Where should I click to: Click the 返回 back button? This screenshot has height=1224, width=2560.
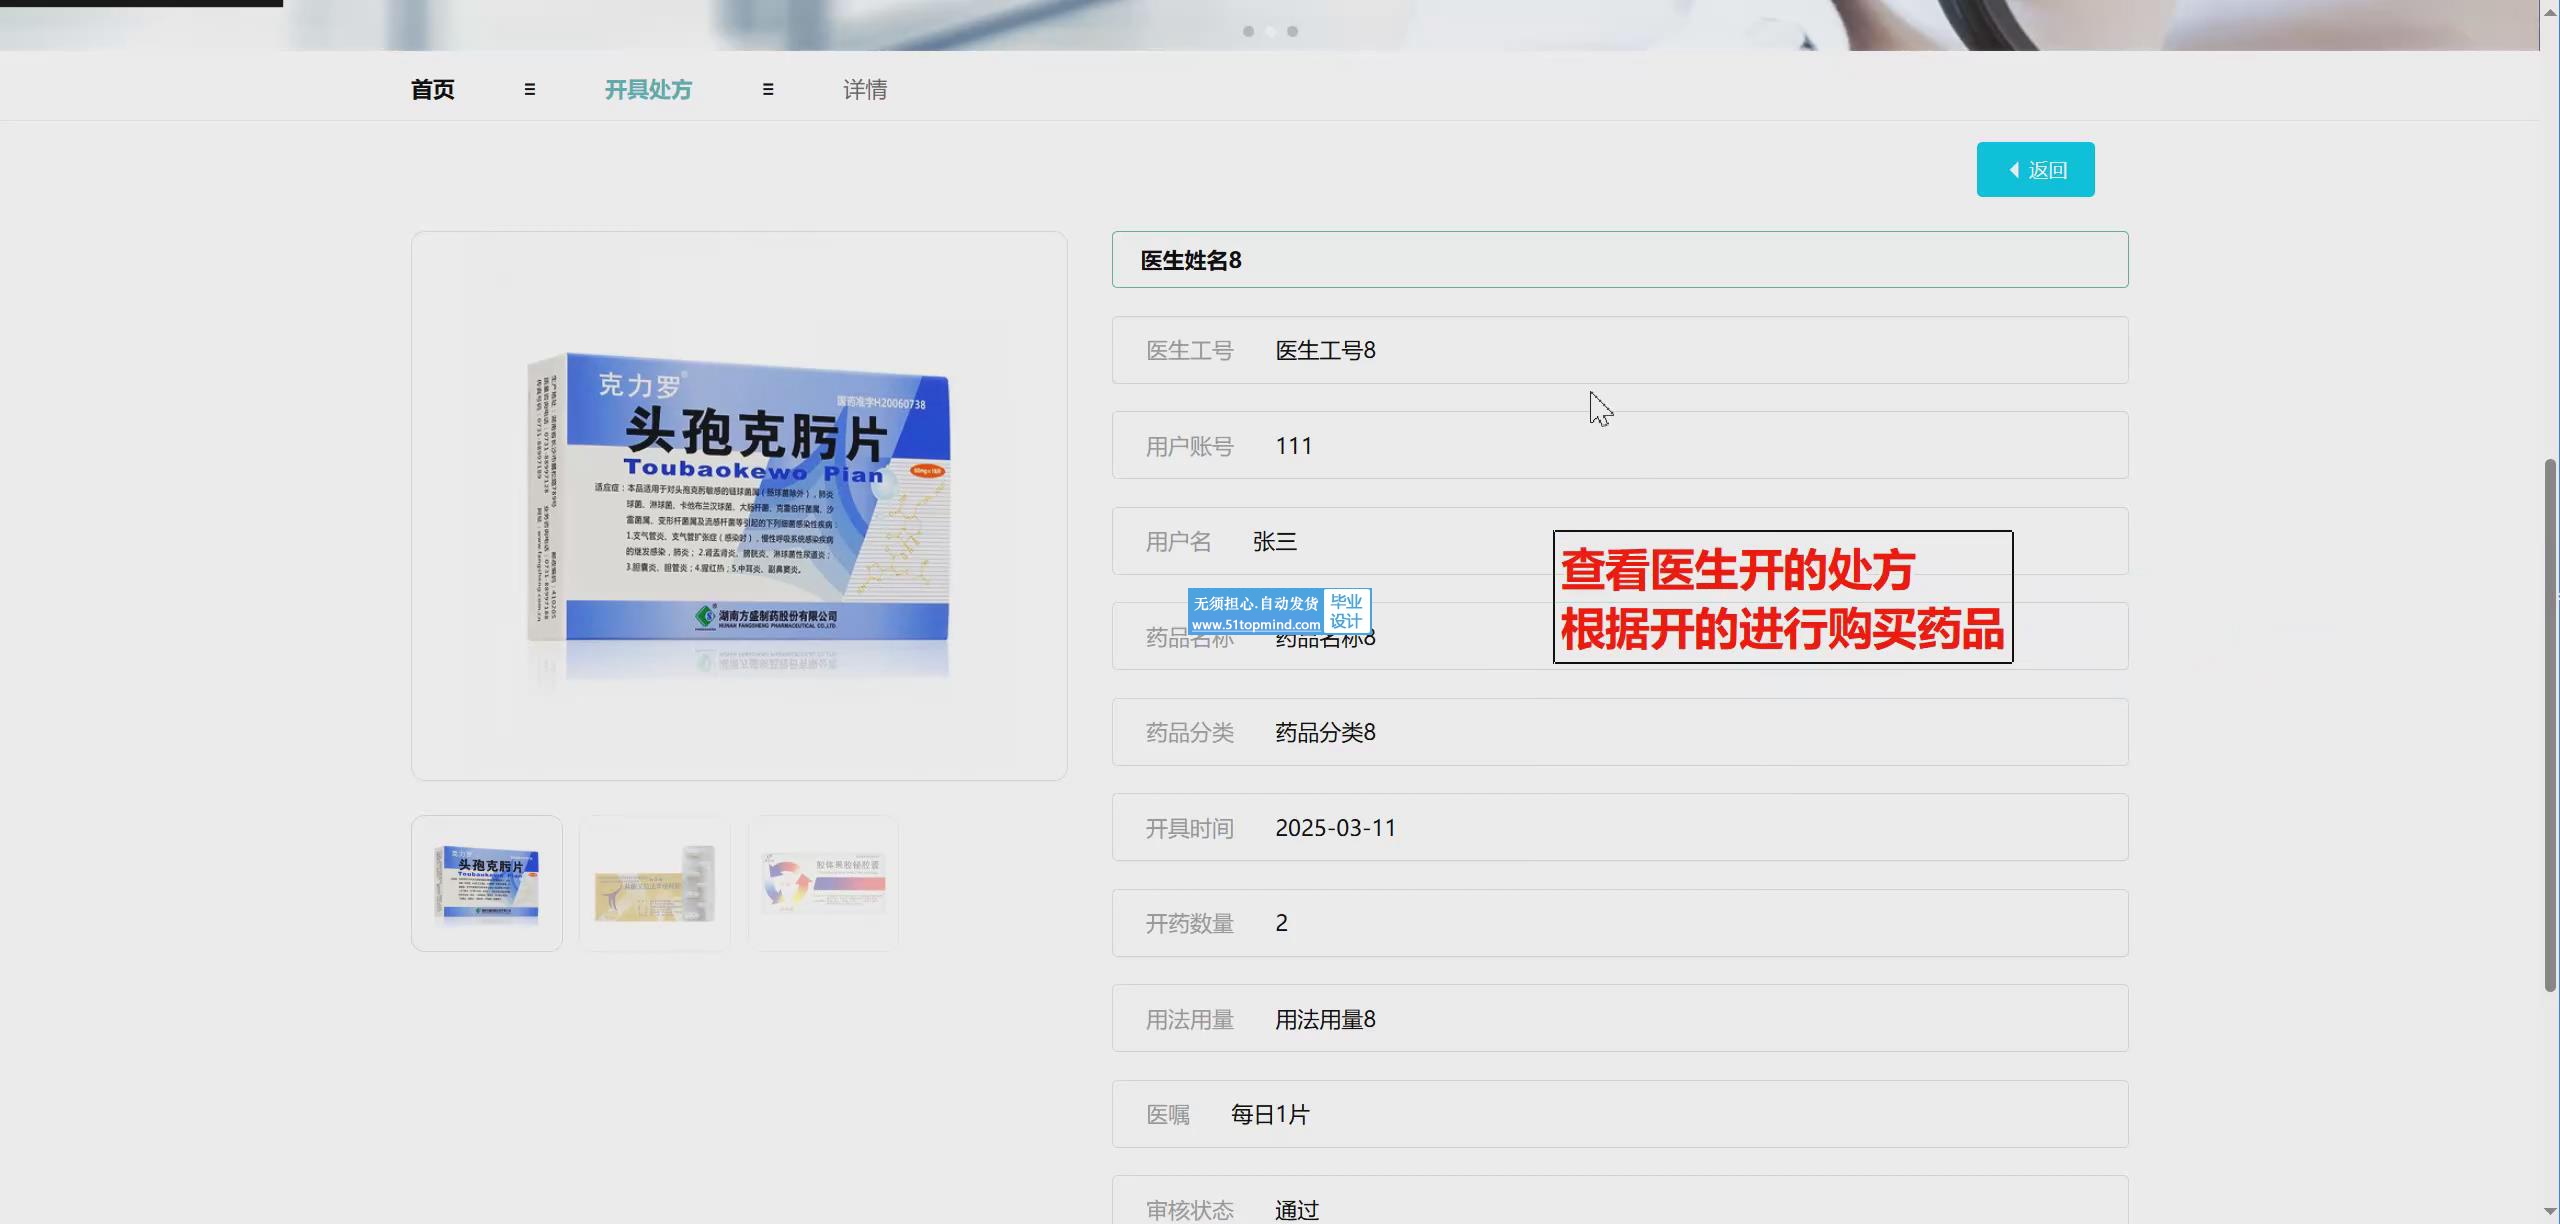click(x=2035, y=170)
